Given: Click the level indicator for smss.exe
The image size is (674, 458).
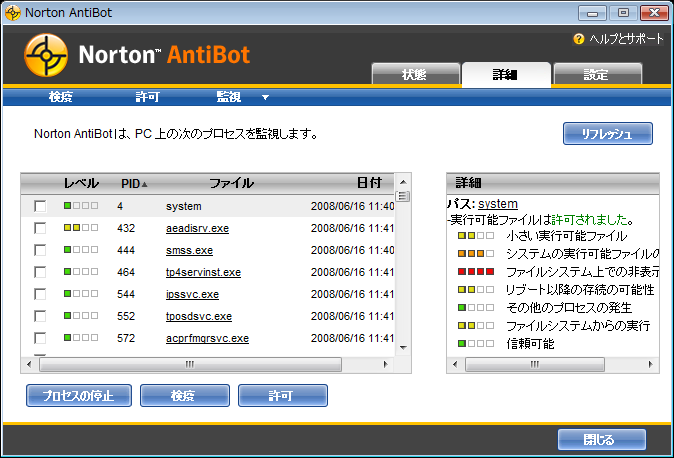Looking at the screenshot, I should [x=81, y=249].
